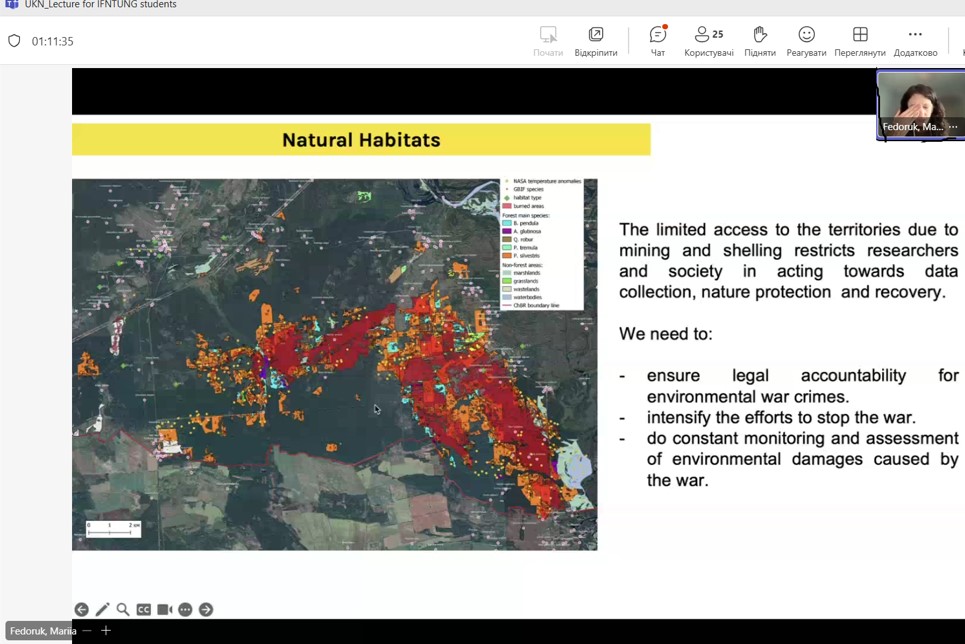Click the Fedoruk participant video thumbnail
The height and width of the screenshot is (644, 965).
click(x=918, y=100)
